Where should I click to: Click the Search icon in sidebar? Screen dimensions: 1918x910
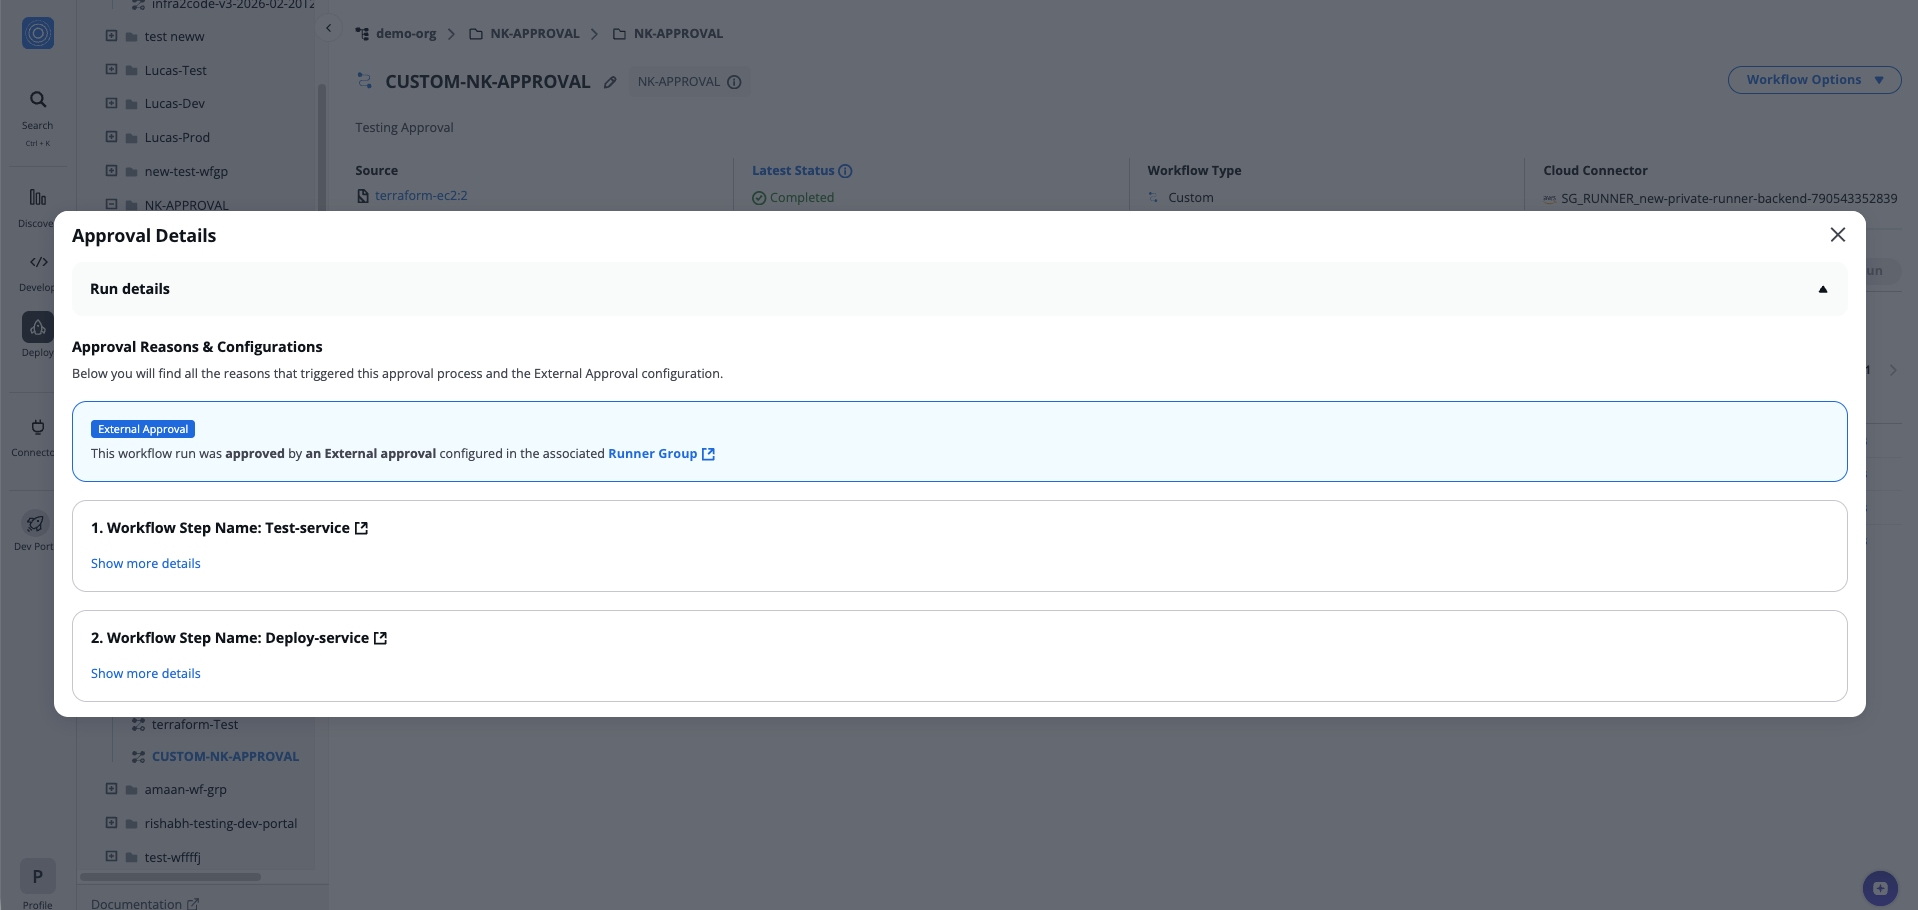(x=38, y=100)
